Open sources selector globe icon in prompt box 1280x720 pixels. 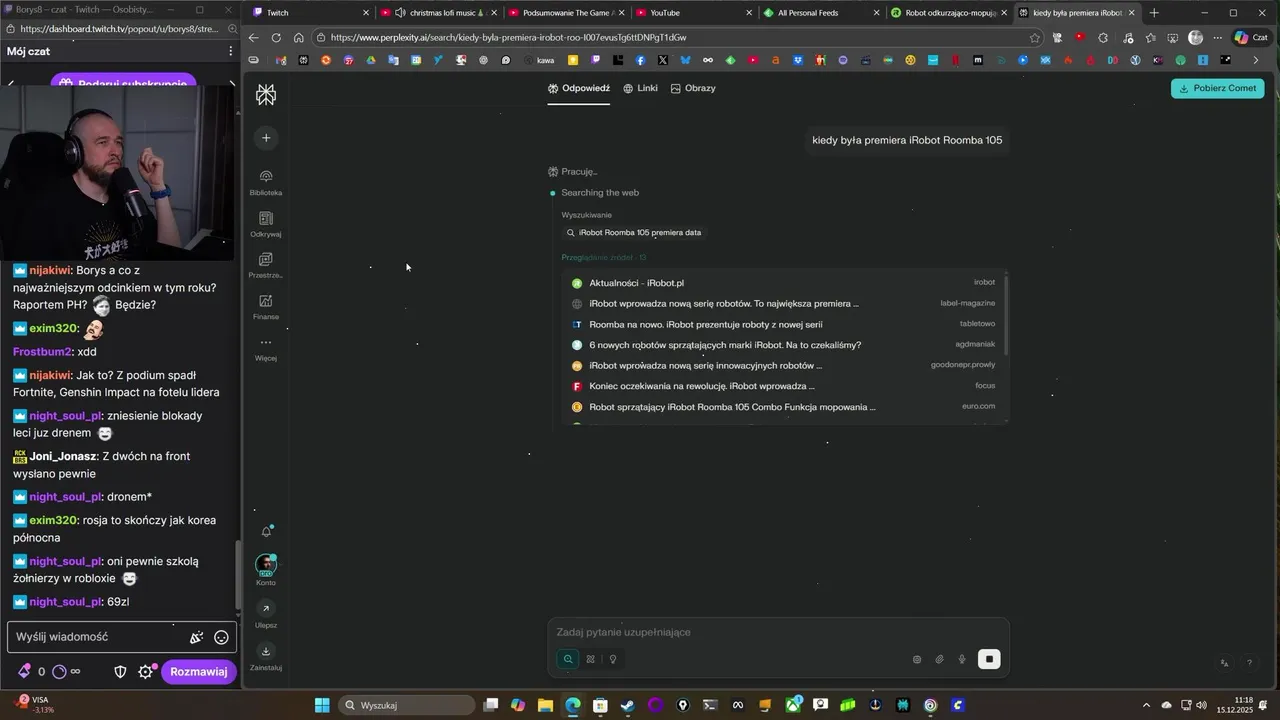(x=917, y=659)
